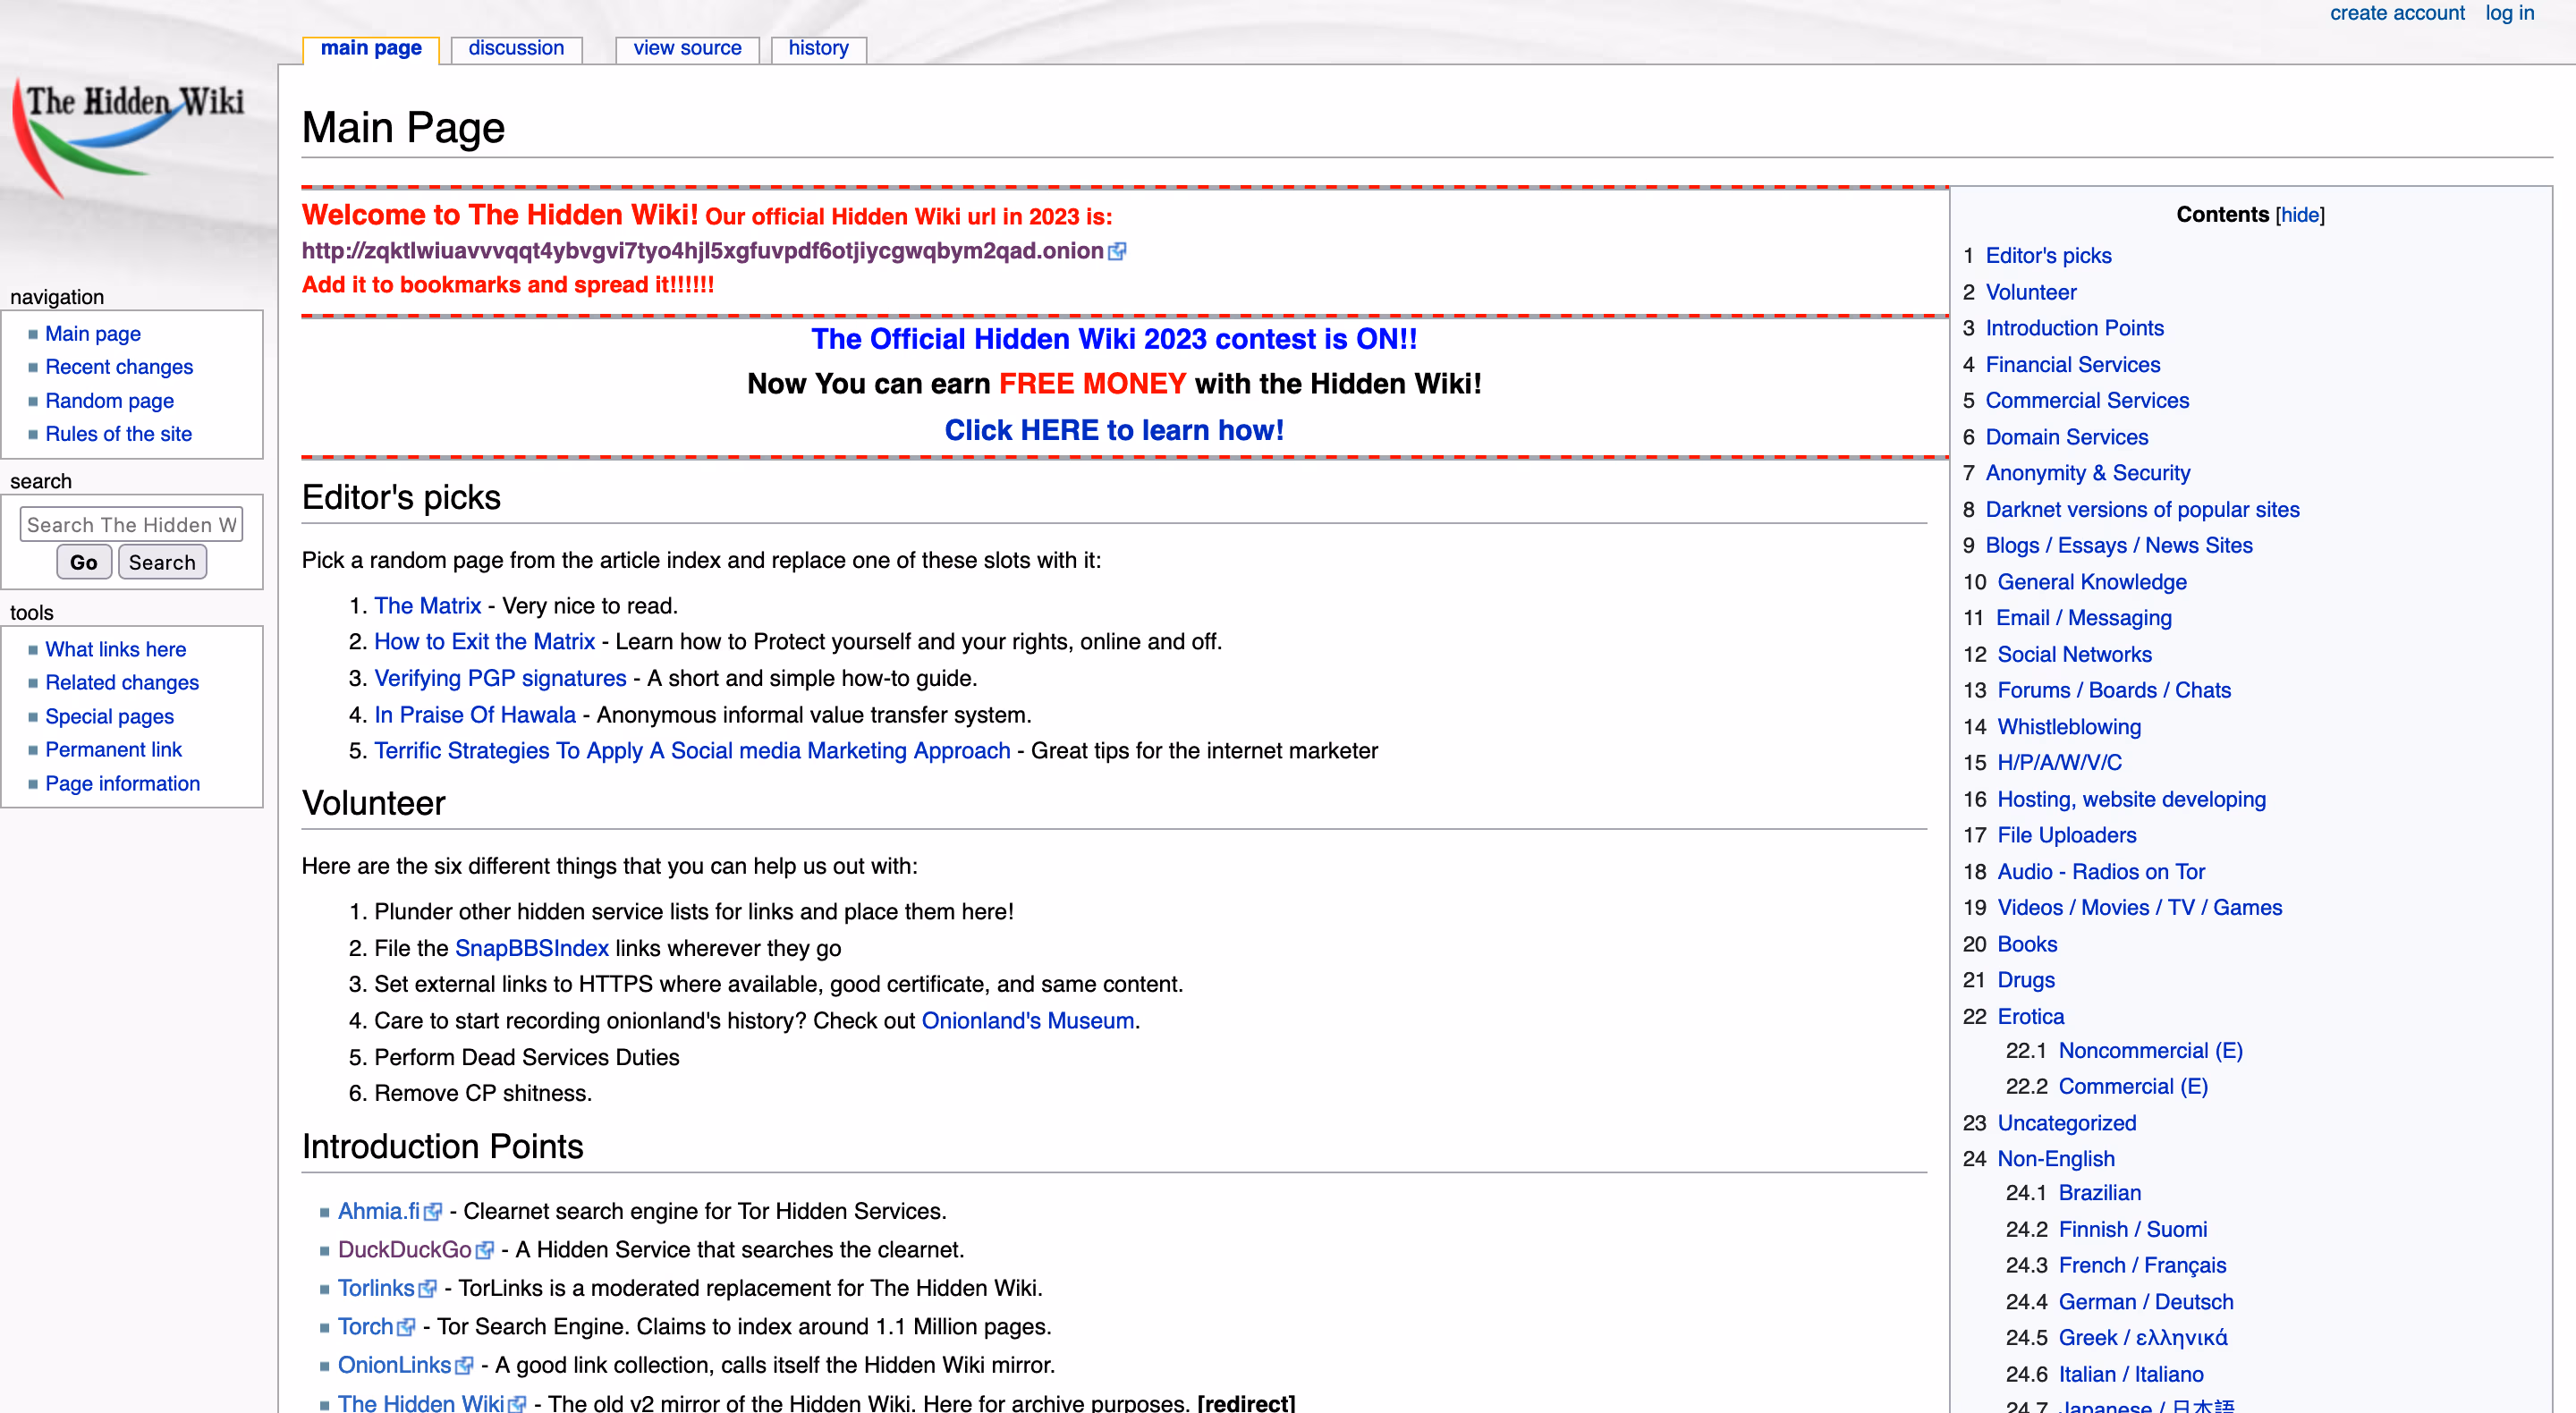
Task: Open the OnionLinks link
Action: [394, 1366]
